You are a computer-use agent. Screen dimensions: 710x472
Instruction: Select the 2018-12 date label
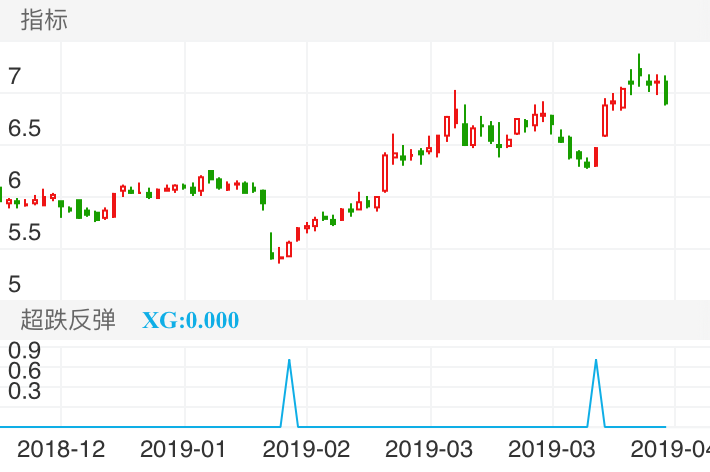pos(62,448)
